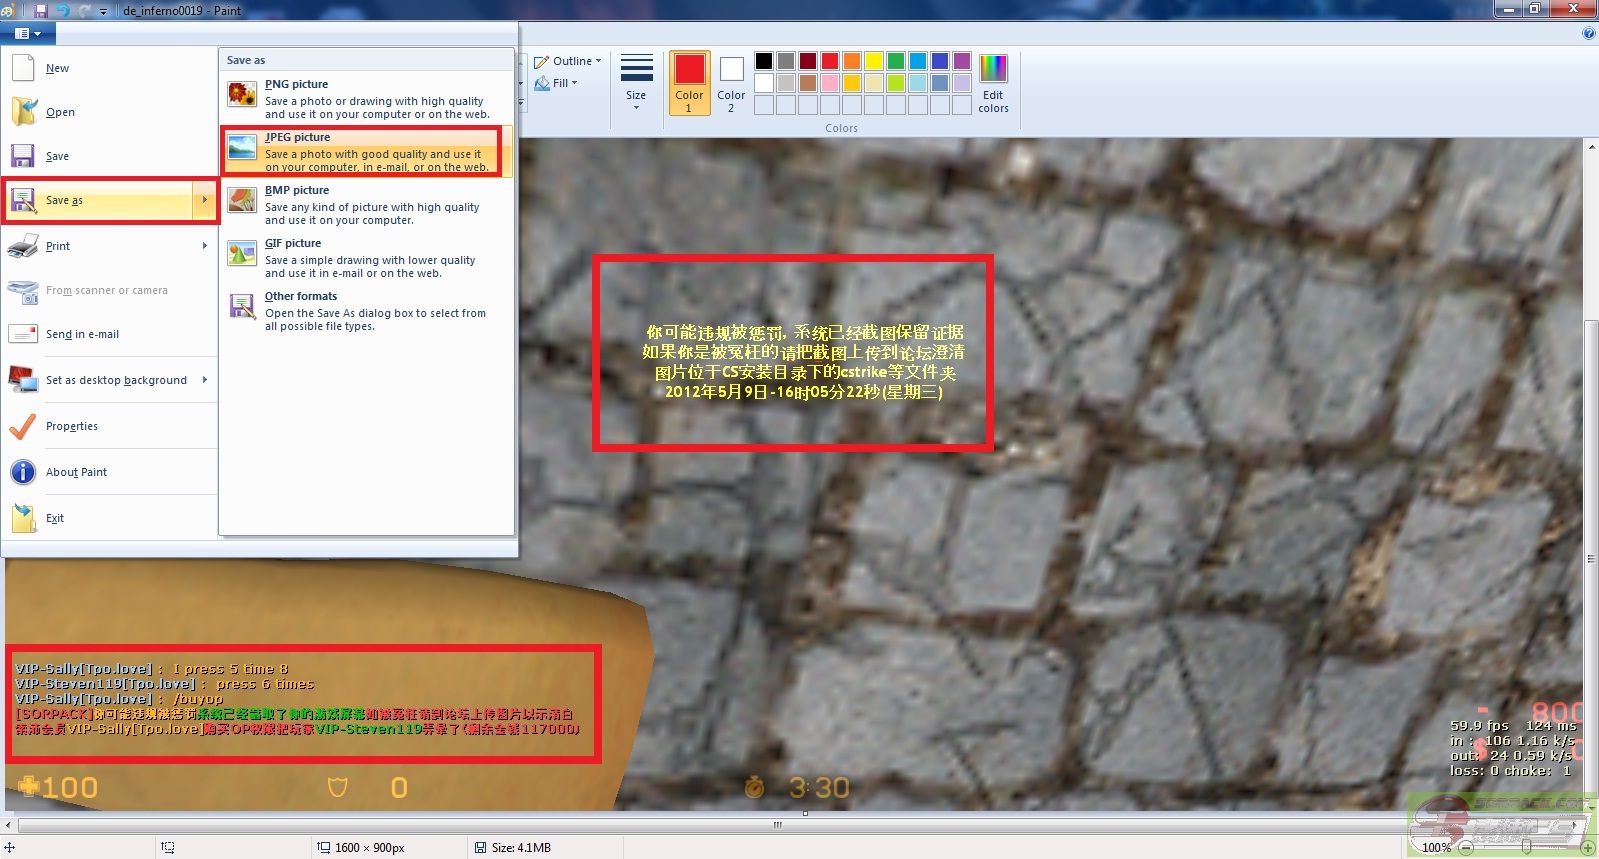
Task: Click New in the file menu
Action: pos(57,69)
